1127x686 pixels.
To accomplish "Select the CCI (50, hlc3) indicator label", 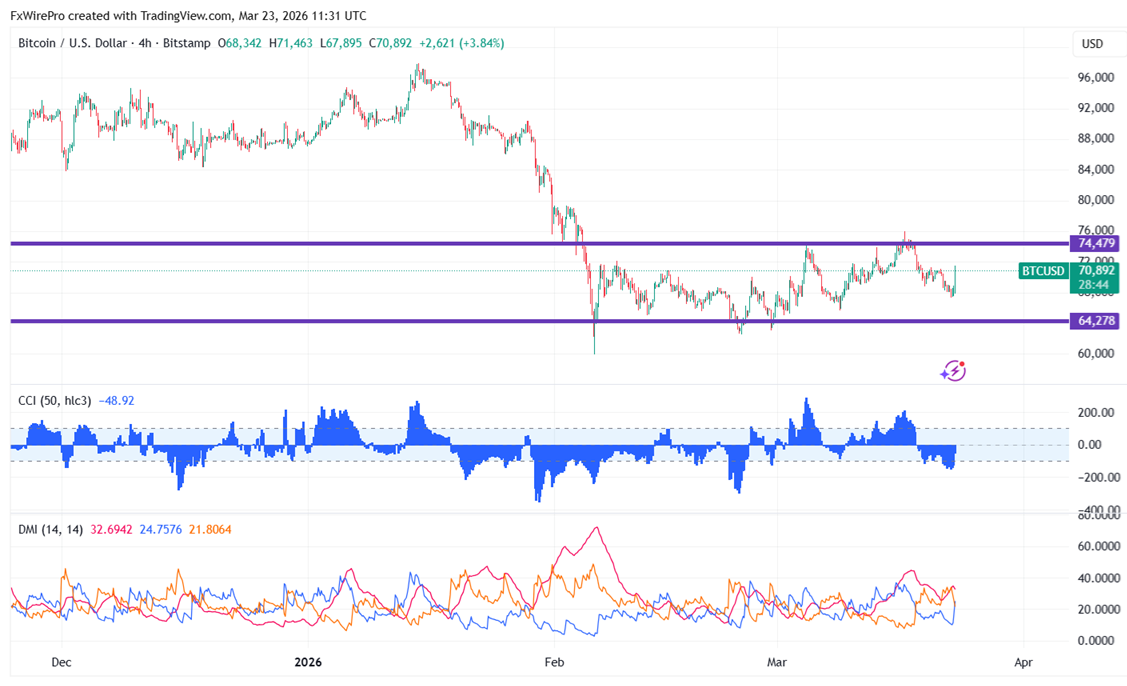I will pos(55,400).
